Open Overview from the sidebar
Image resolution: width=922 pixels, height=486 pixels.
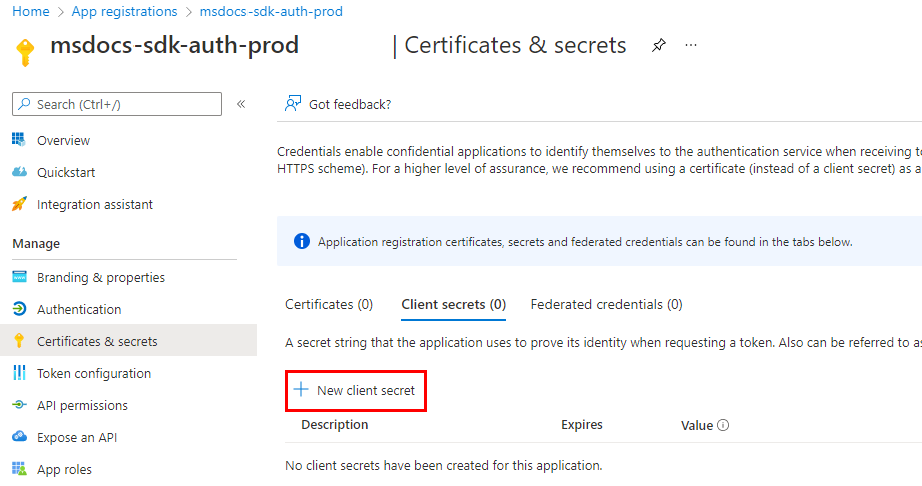coord(63,140)
